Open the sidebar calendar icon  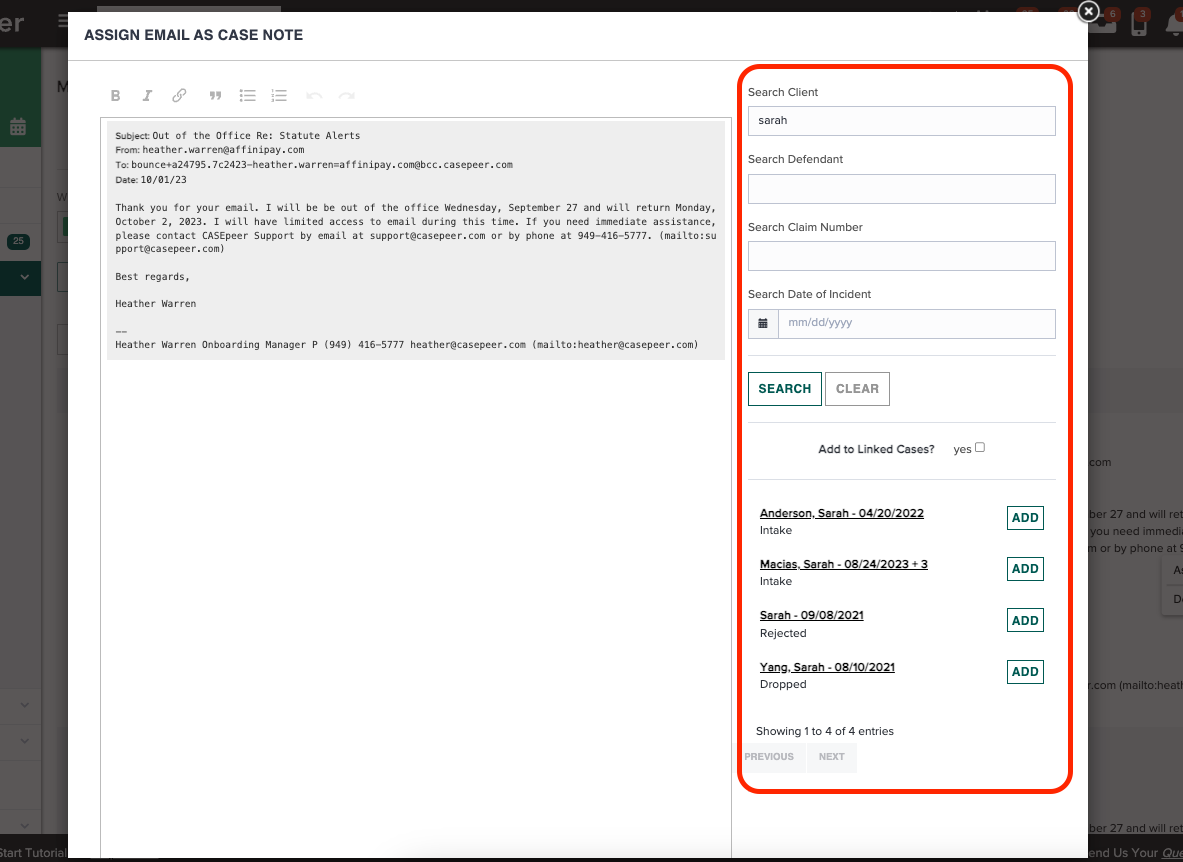click(18, 127)
